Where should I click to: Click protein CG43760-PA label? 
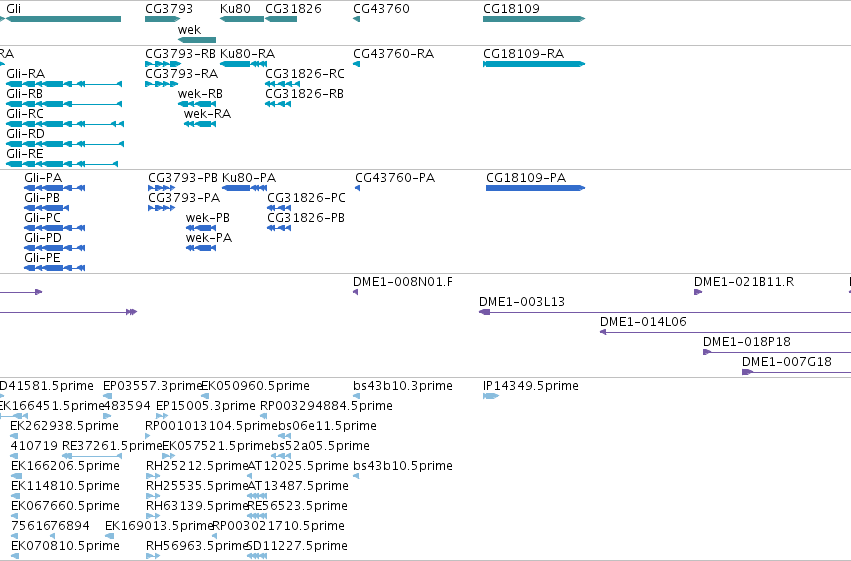point(395,178)
